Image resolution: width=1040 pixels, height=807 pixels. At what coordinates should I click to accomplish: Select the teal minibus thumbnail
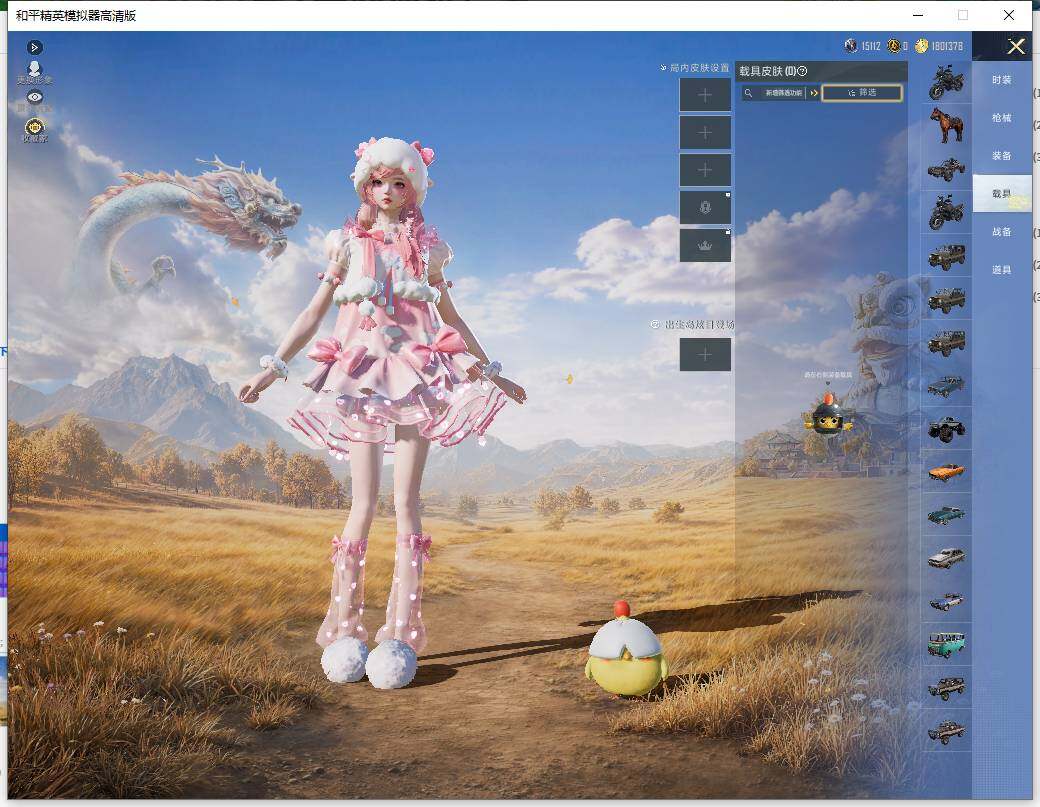pyautogui.click(x=946, y=645)
